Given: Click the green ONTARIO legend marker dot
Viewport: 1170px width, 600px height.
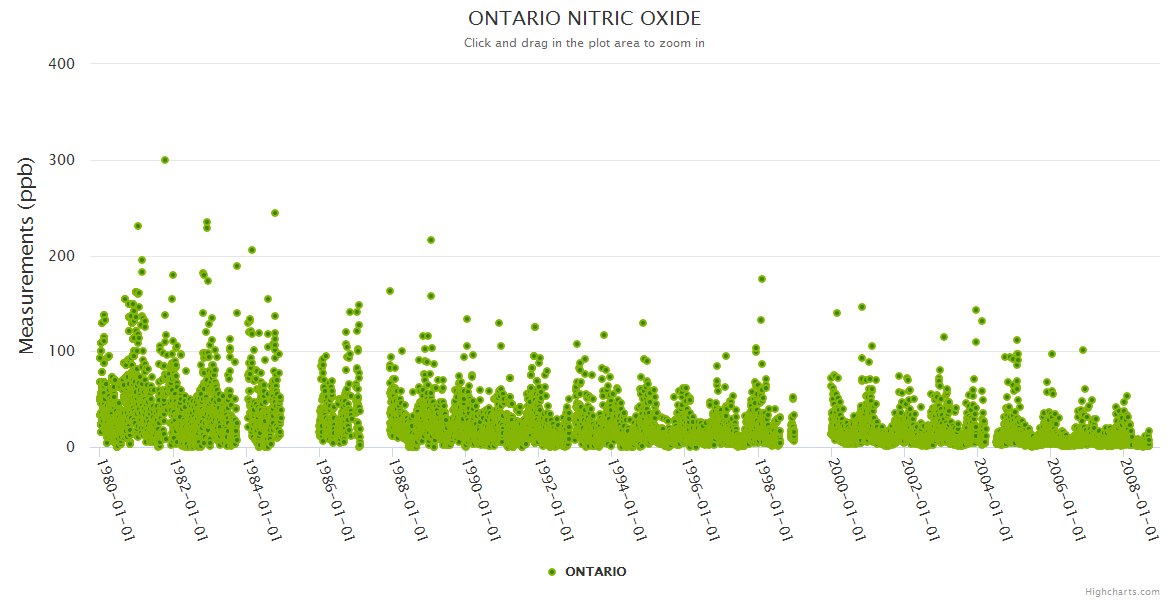Looking at the screenshot, I should click(x=552, y=572).
